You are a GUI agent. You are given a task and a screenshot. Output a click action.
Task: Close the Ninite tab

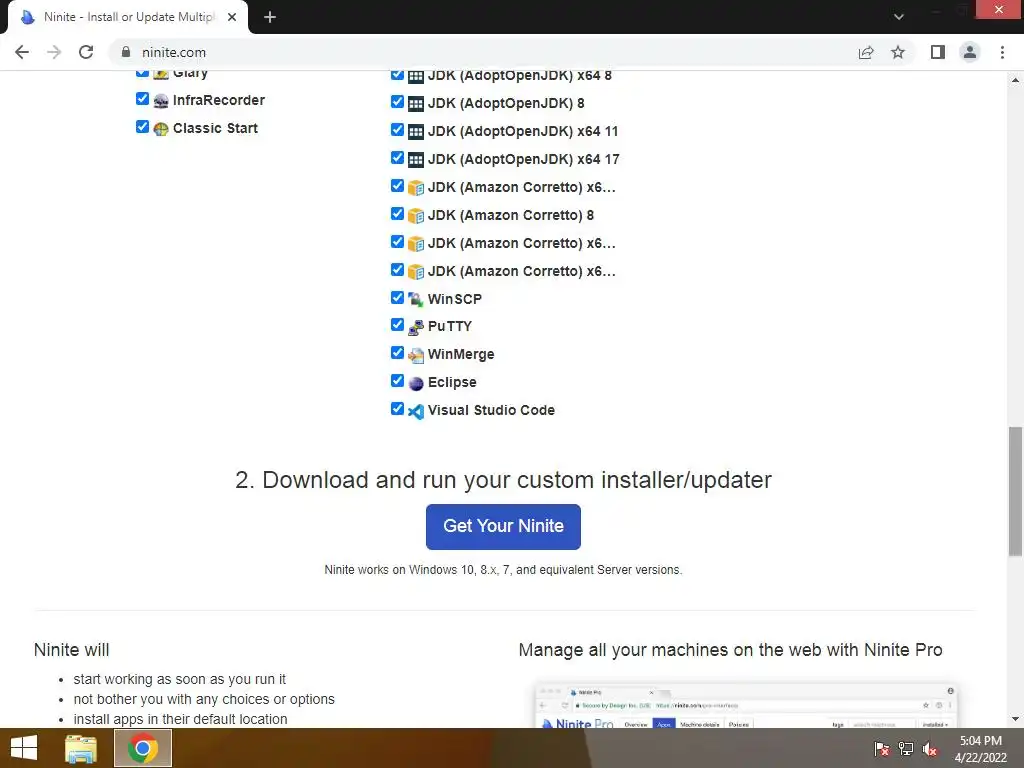tap(232, 18)
